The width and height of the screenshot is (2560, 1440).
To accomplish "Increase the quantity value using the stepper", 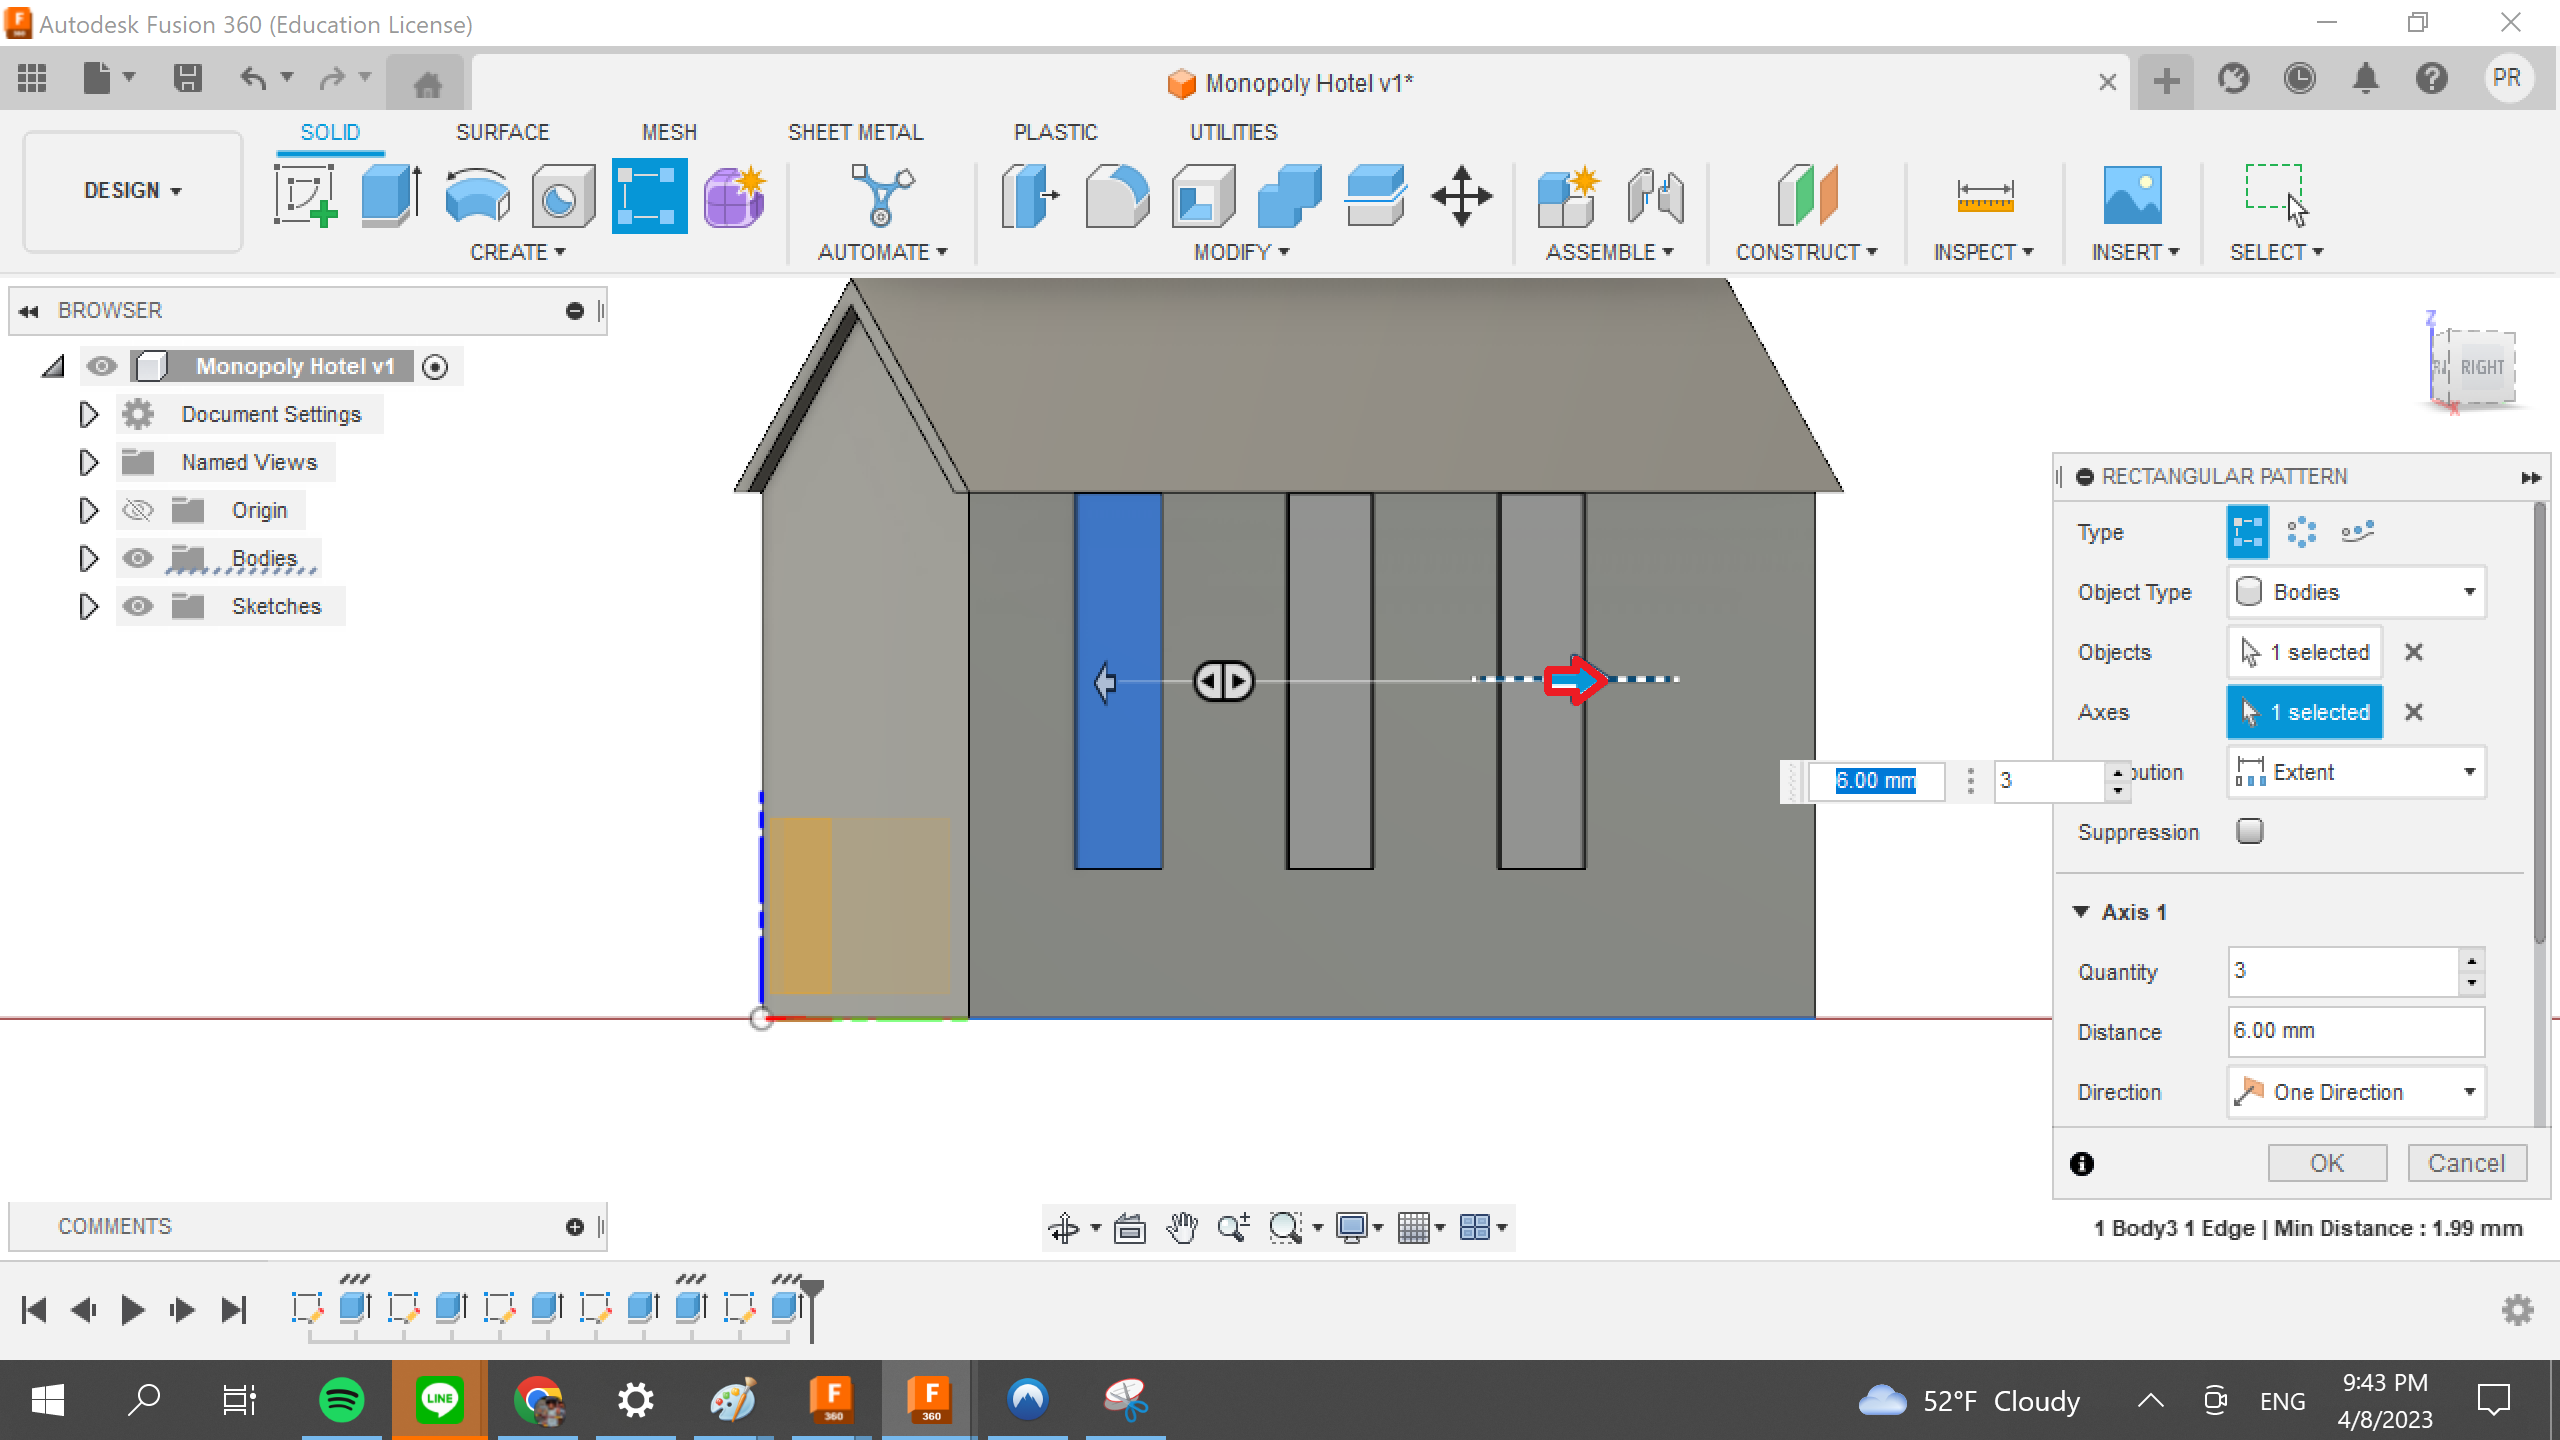I will 2472,960.
